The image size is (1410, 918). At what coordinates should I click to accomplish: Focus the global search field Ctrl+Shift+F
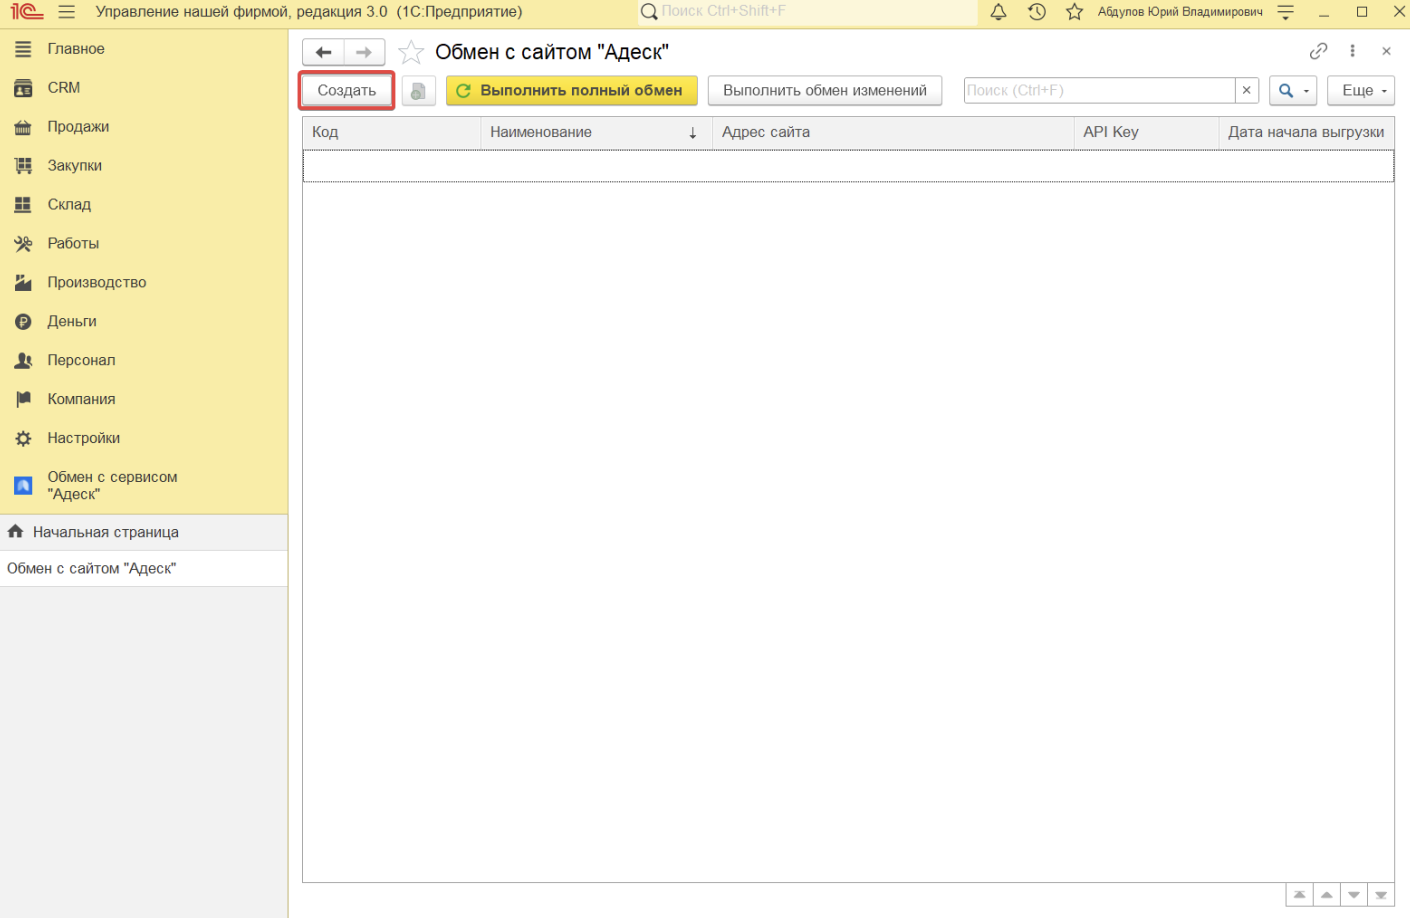[x=808, y=12]
